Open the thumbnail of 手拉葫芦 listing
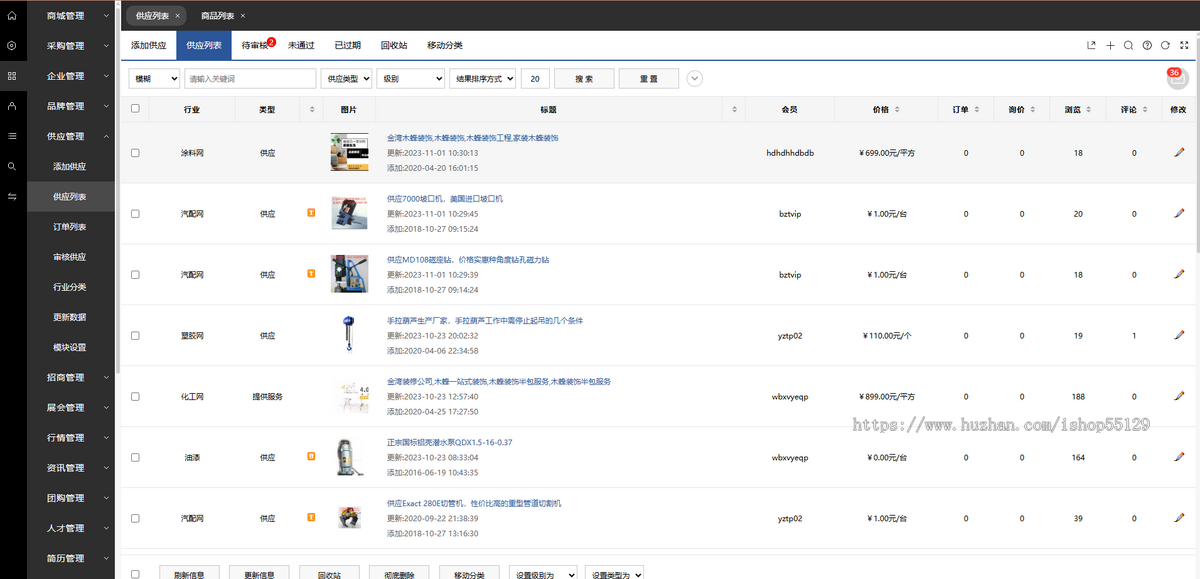This screenshot has width=1200, height=579. [x=350, y=335]
